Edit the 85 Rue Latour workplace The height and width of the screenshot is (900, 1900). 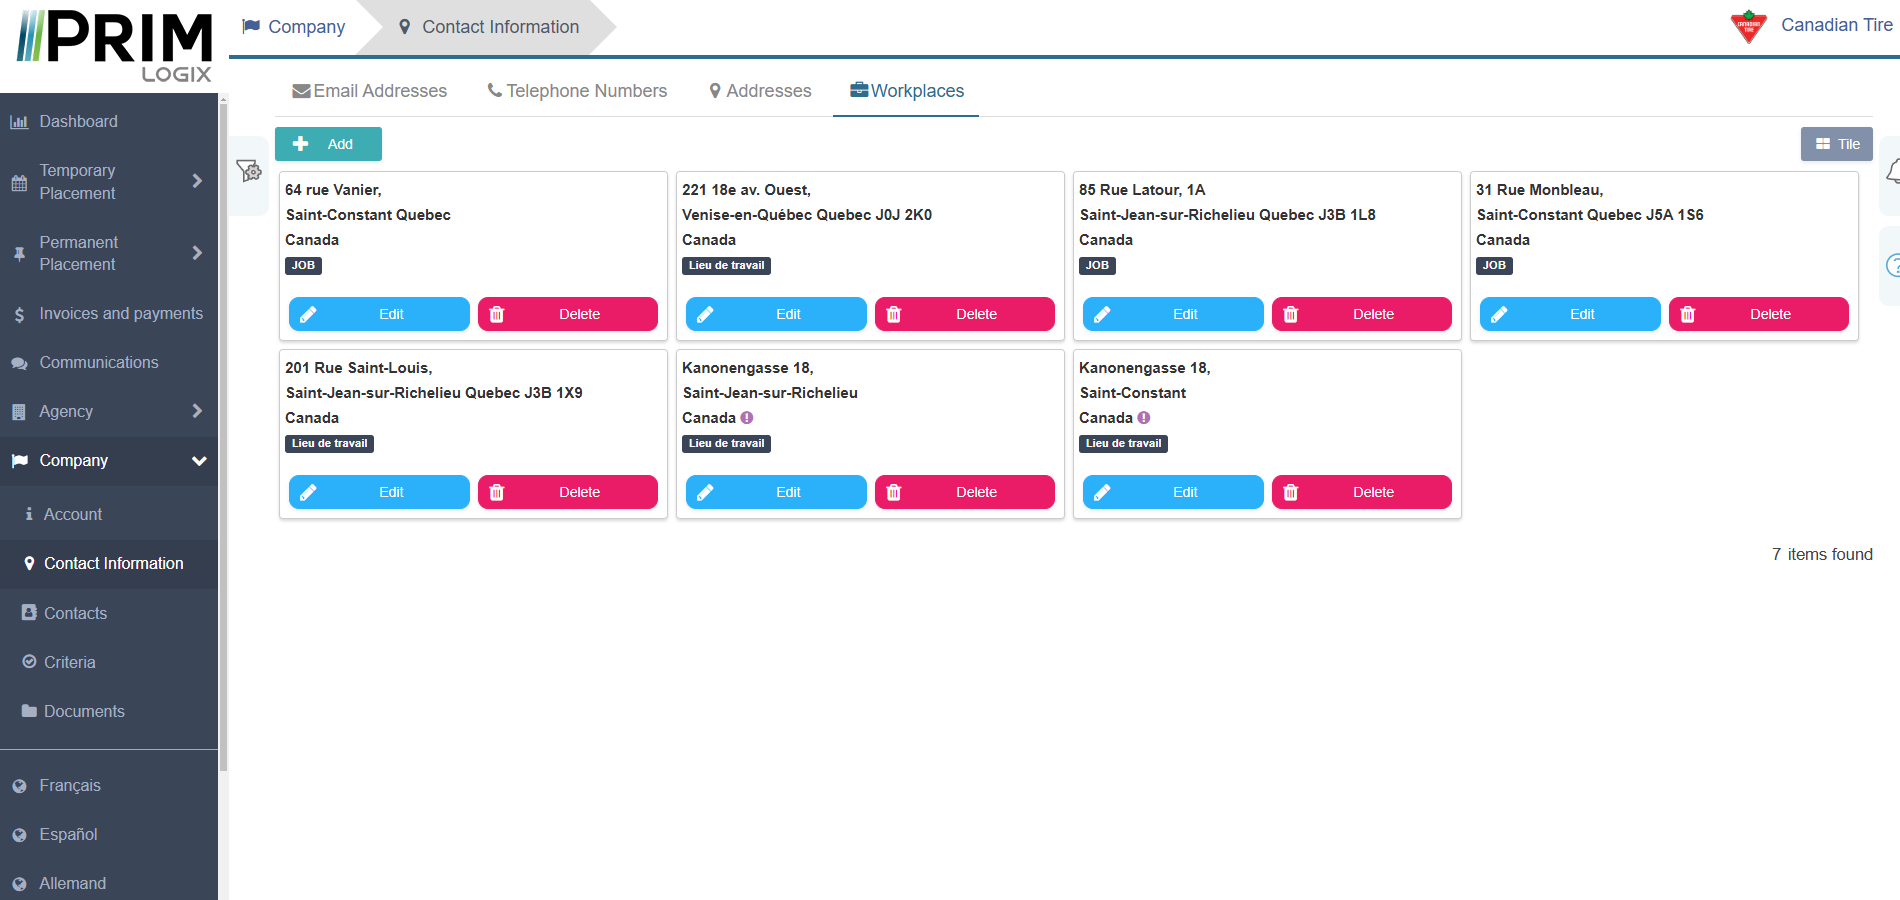click(x=1172, y=314)
